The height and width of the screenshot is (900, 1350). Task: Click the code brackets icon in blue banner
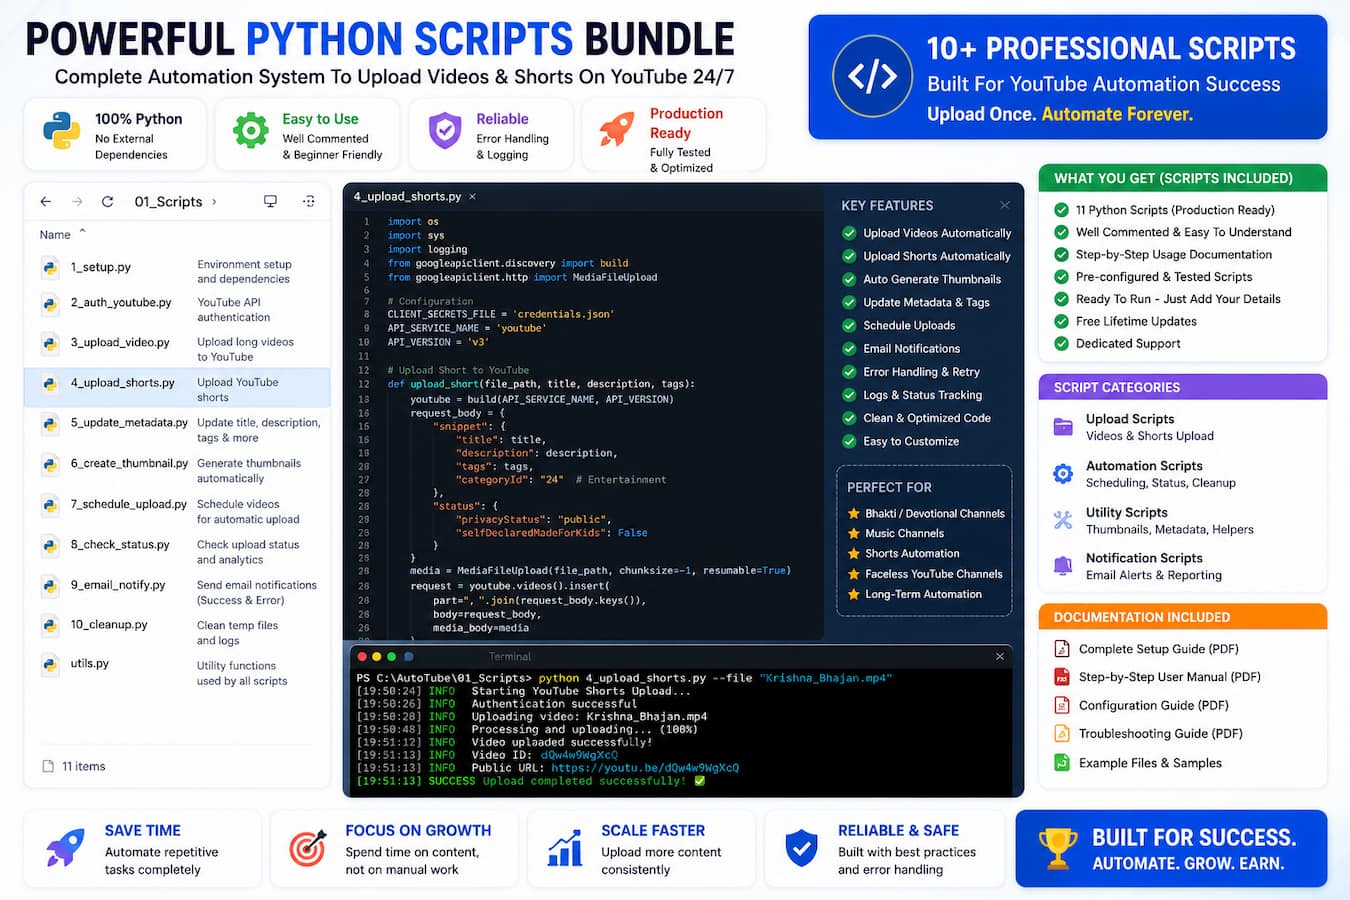pos(872,76)
